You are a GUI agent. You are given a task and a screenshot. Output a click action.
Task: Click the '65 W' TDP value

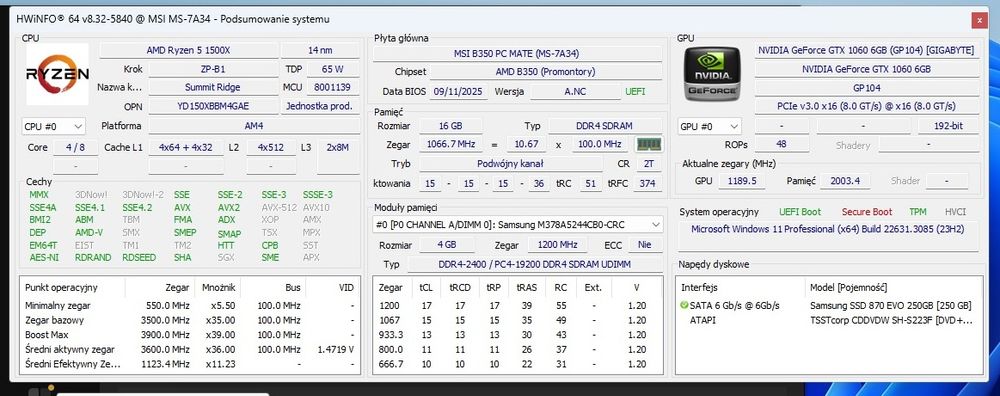click(x=332, y=69)
